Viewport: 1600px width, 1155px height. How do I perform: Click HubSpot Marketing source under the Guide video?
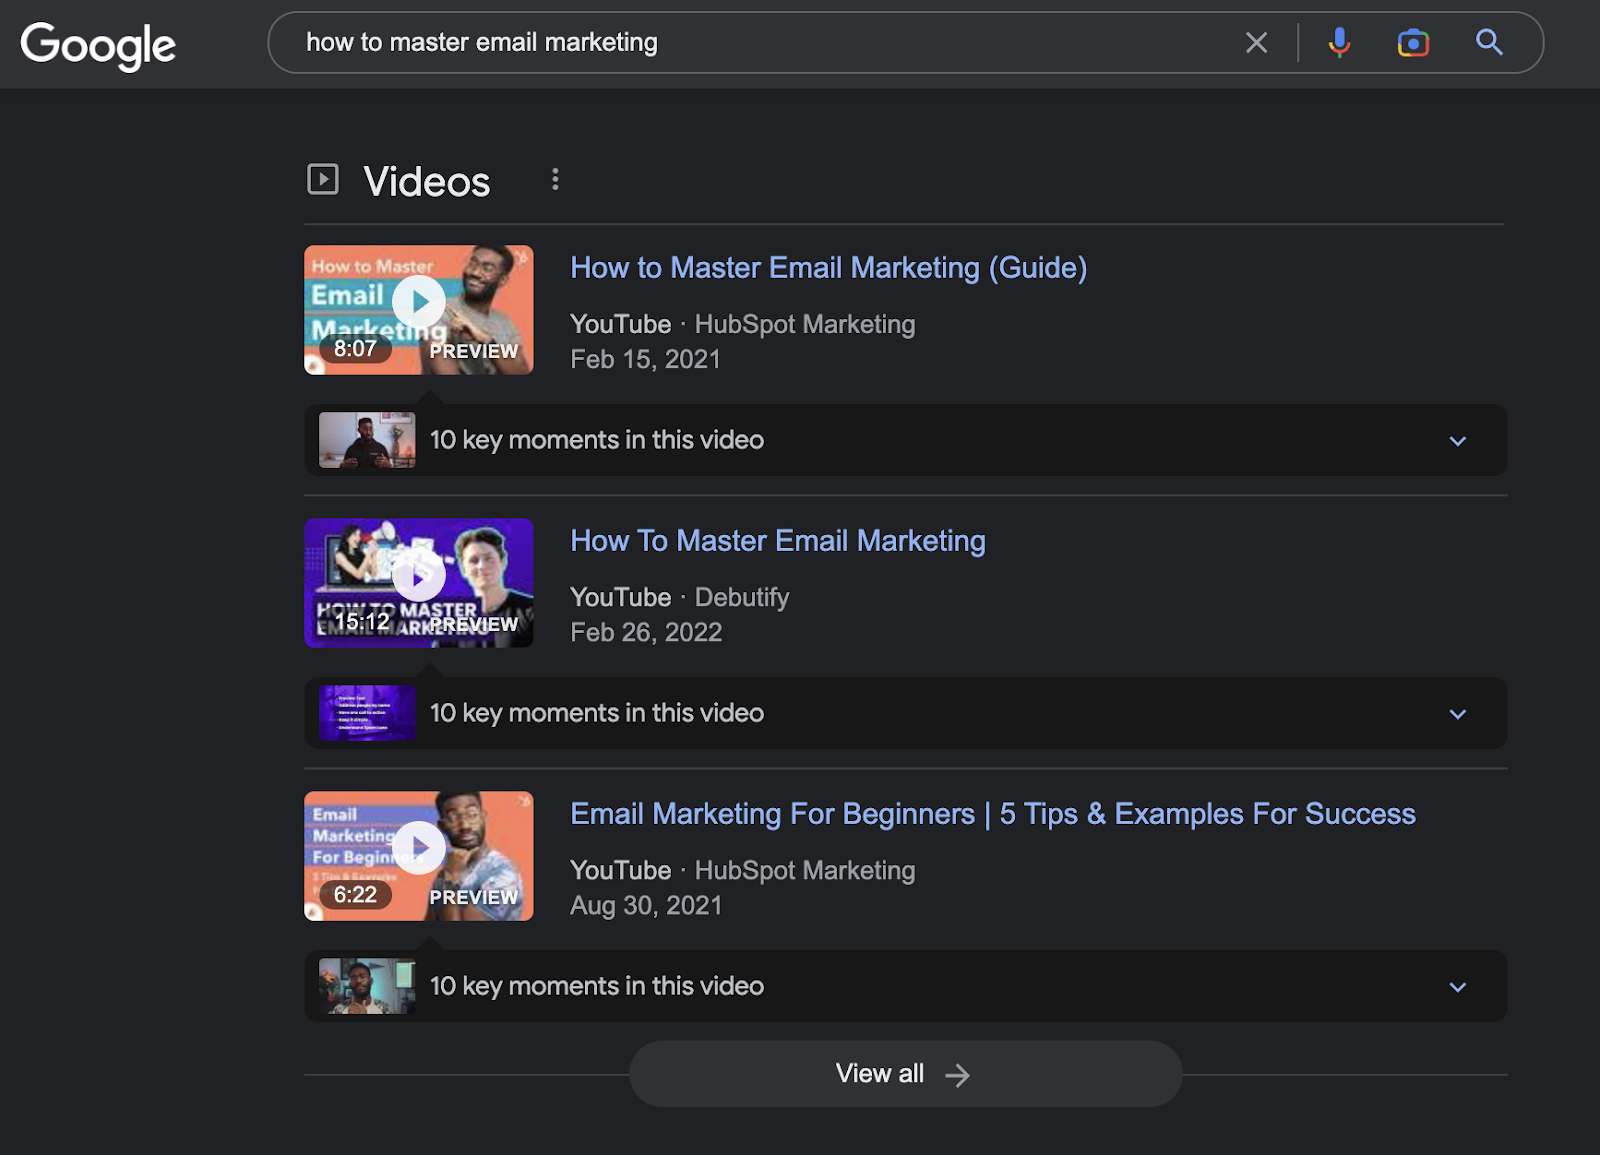pos(805,324)
